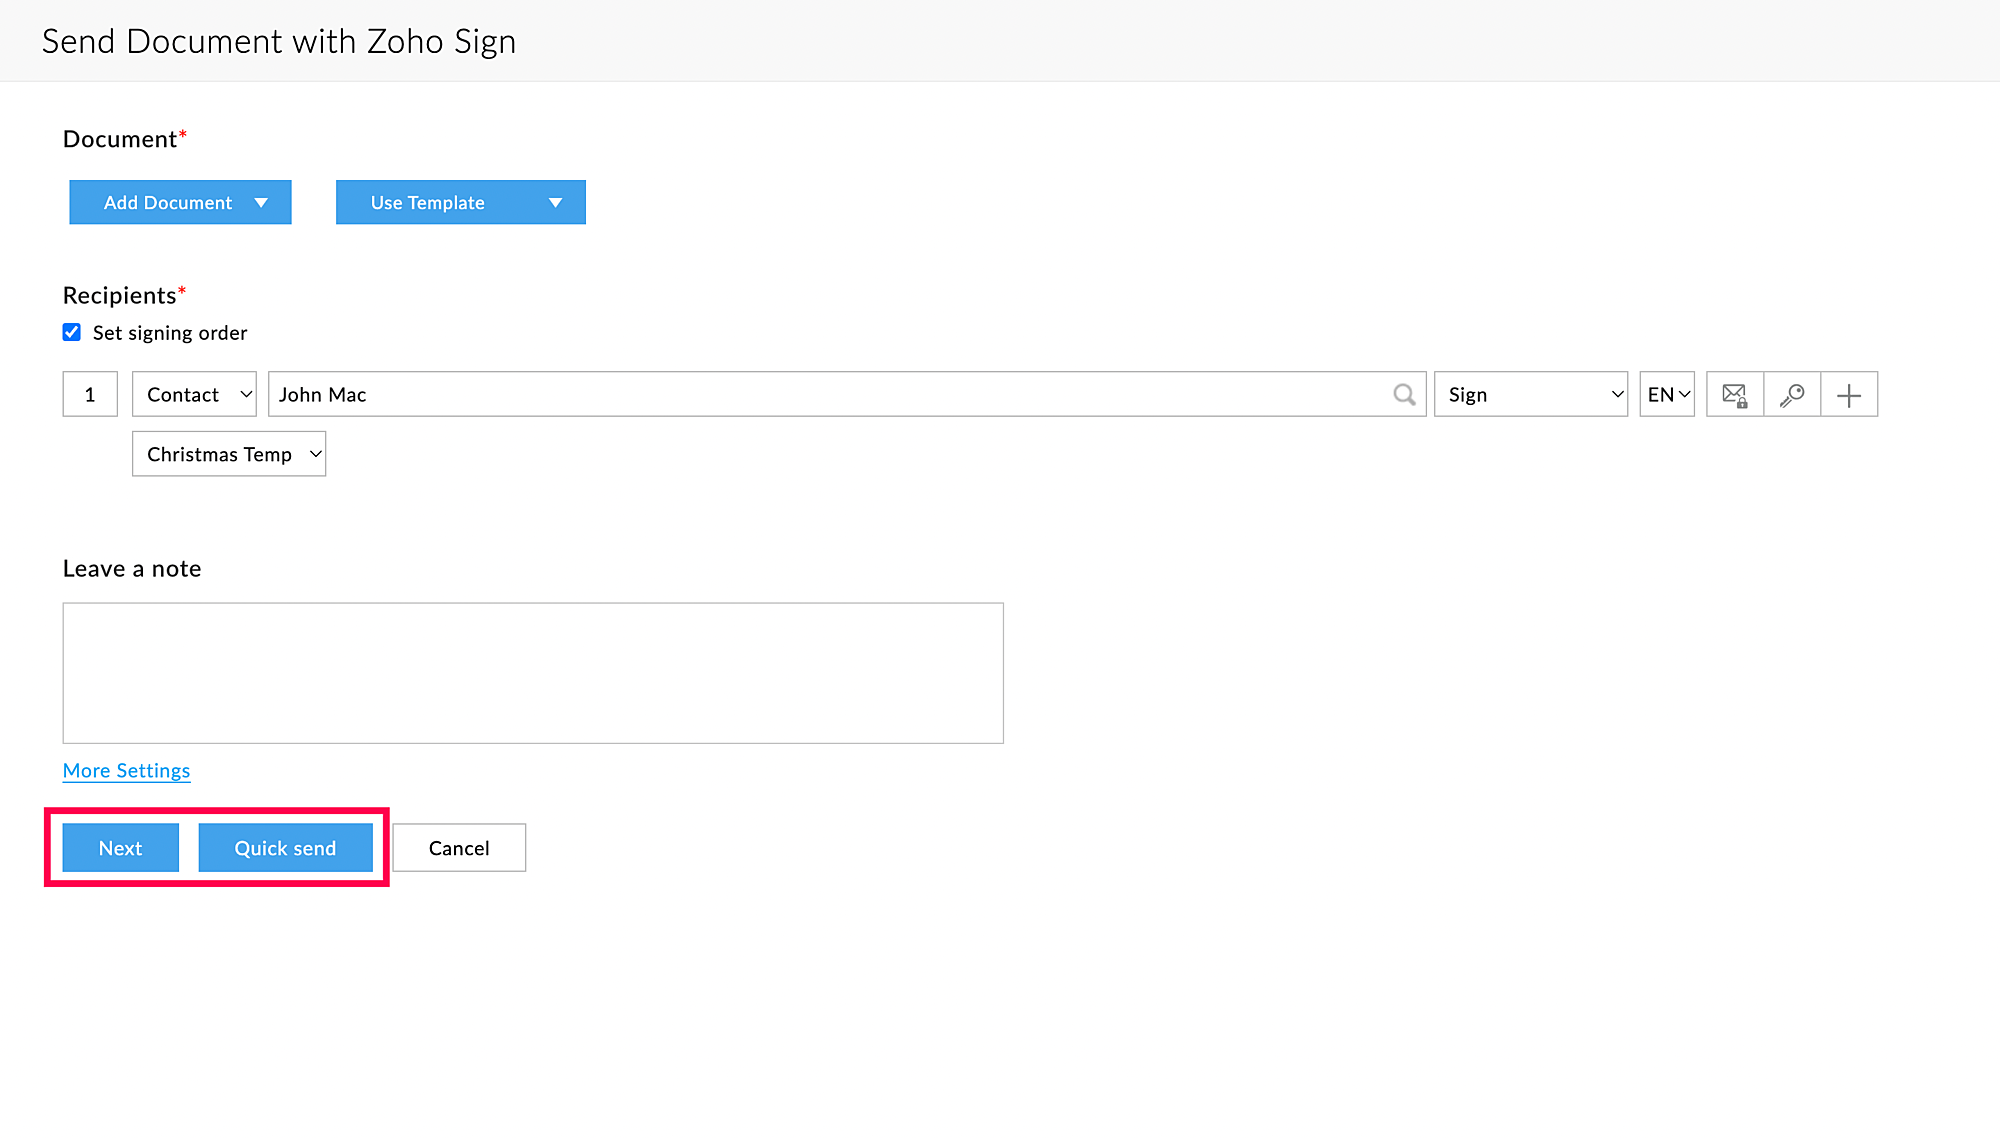Open the Christmas Temp dropdown
Screen dimensions: 2000x1138
(229, 454)
